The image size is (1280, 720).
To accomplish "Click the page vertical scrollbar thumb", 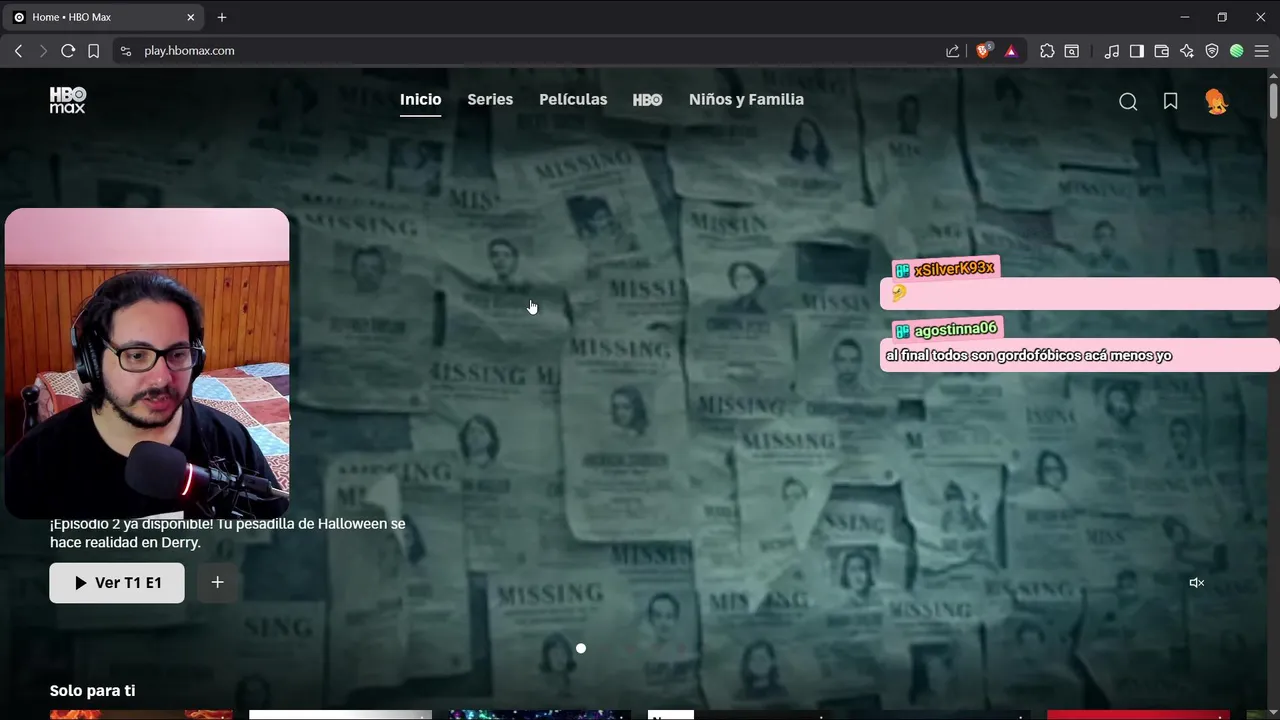I will pos(1273,101).
